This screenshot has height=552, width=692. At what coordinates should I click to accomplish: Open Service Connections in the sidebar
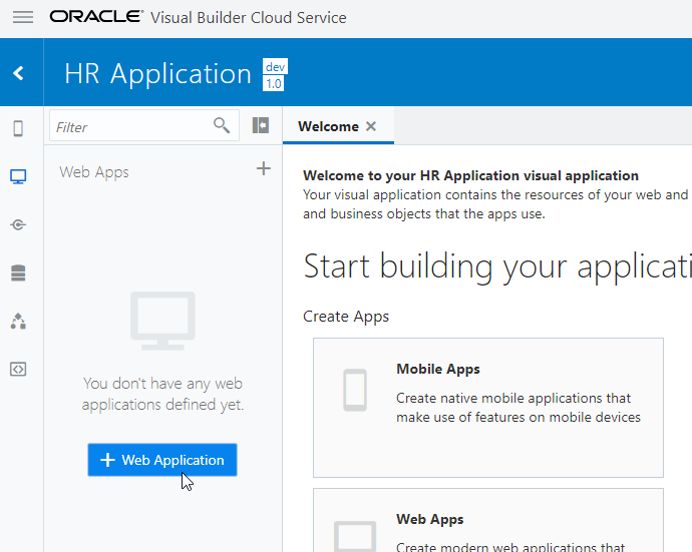18,225
